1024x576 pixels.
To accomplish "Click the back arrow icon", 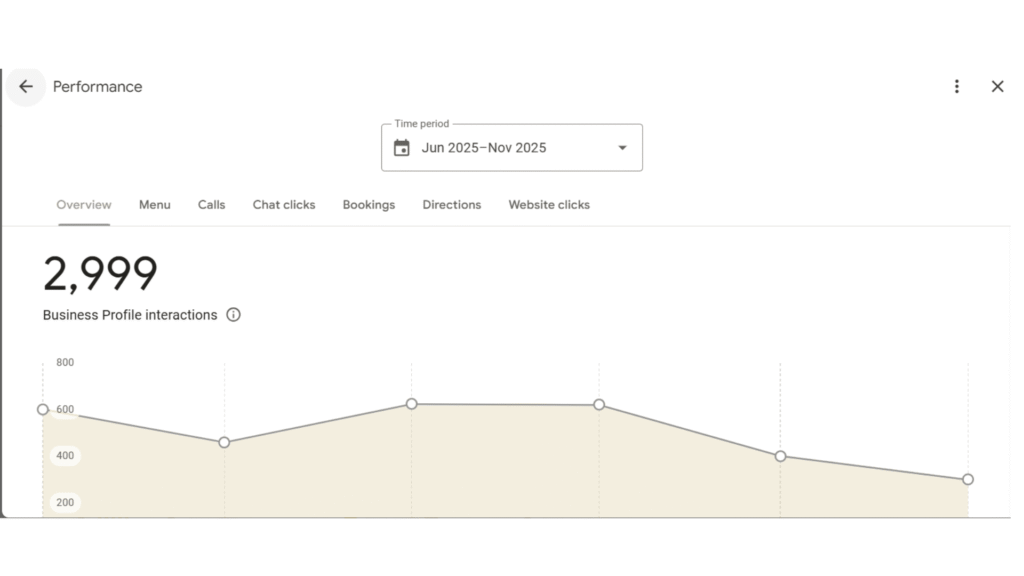I will pos(26,87).
